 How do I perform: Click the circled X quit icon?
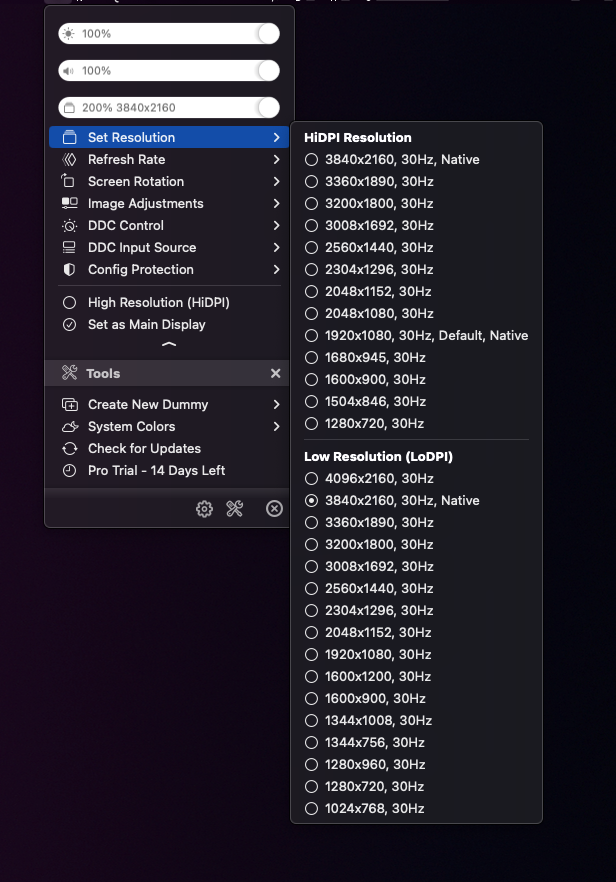click(274, 509)
